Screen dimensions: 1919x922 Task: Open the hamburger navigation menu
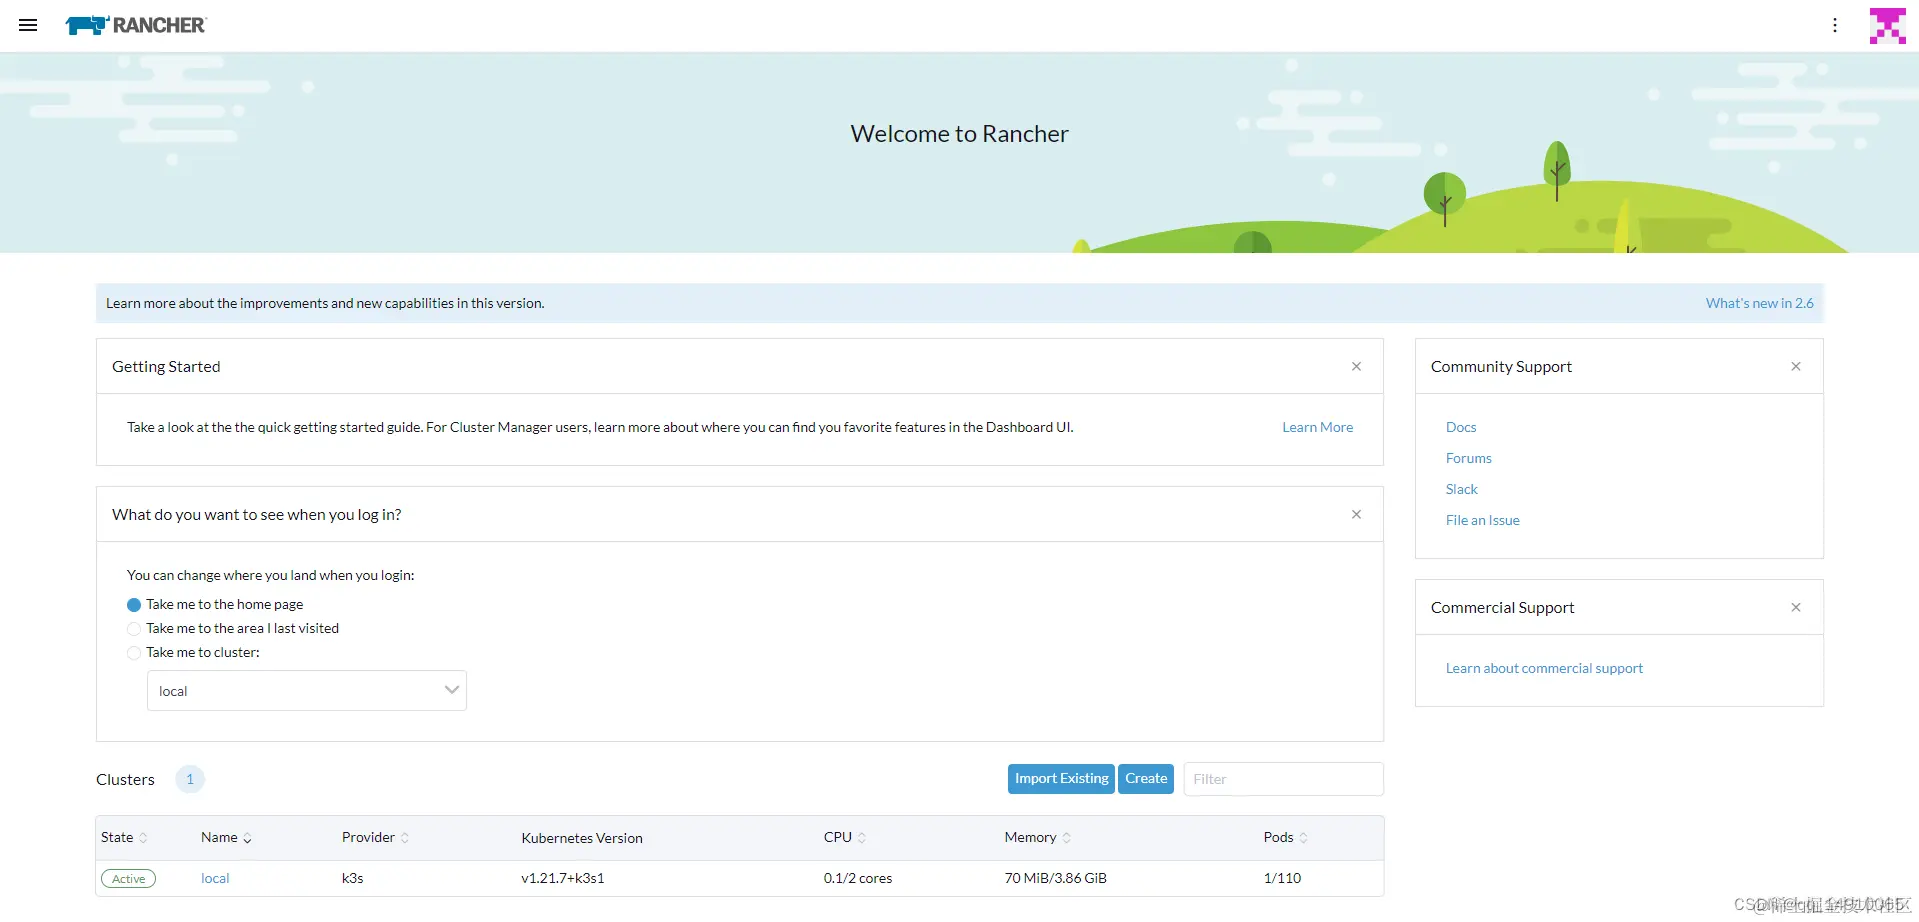coord(28,25)
